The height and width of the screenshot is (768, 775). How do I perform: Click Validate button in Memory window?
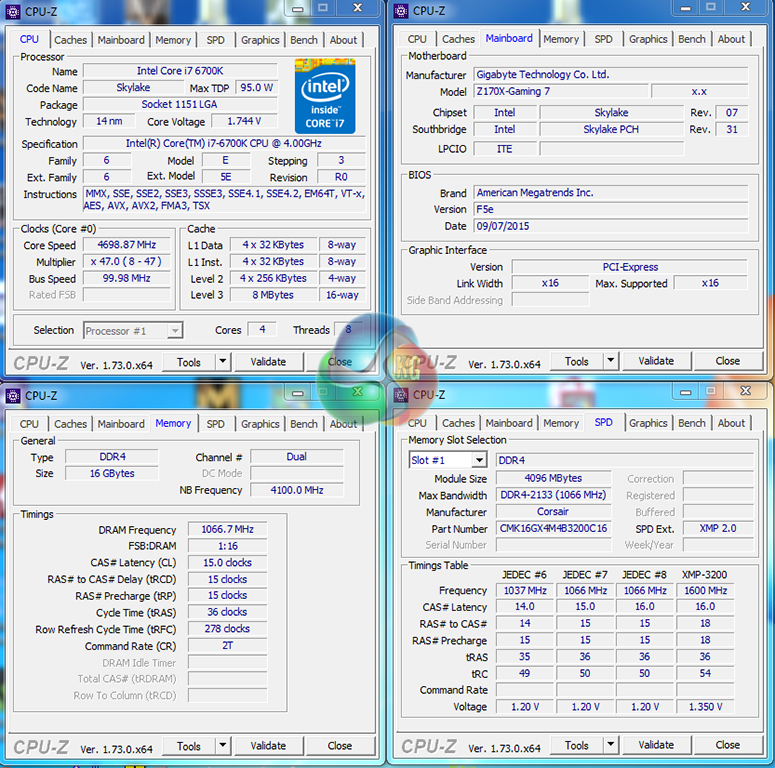(x=268, y=746)
